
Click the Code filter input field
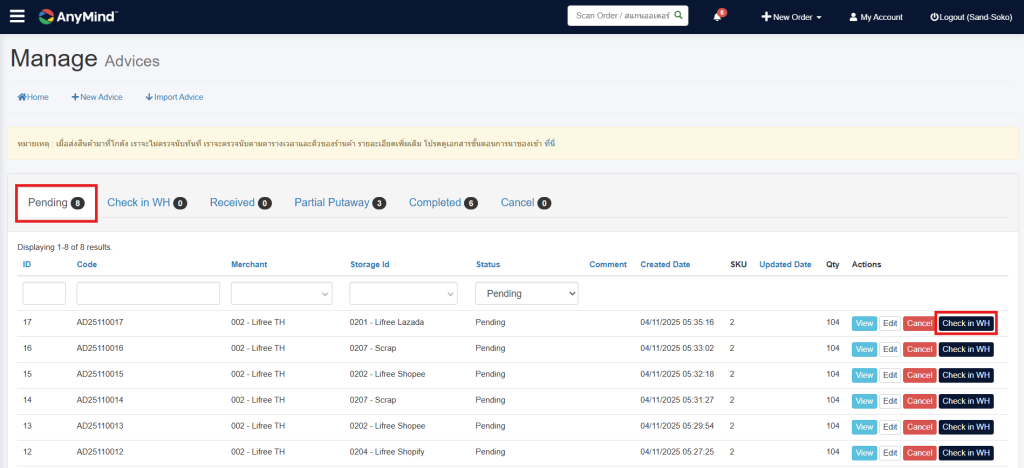pos(148,293)
